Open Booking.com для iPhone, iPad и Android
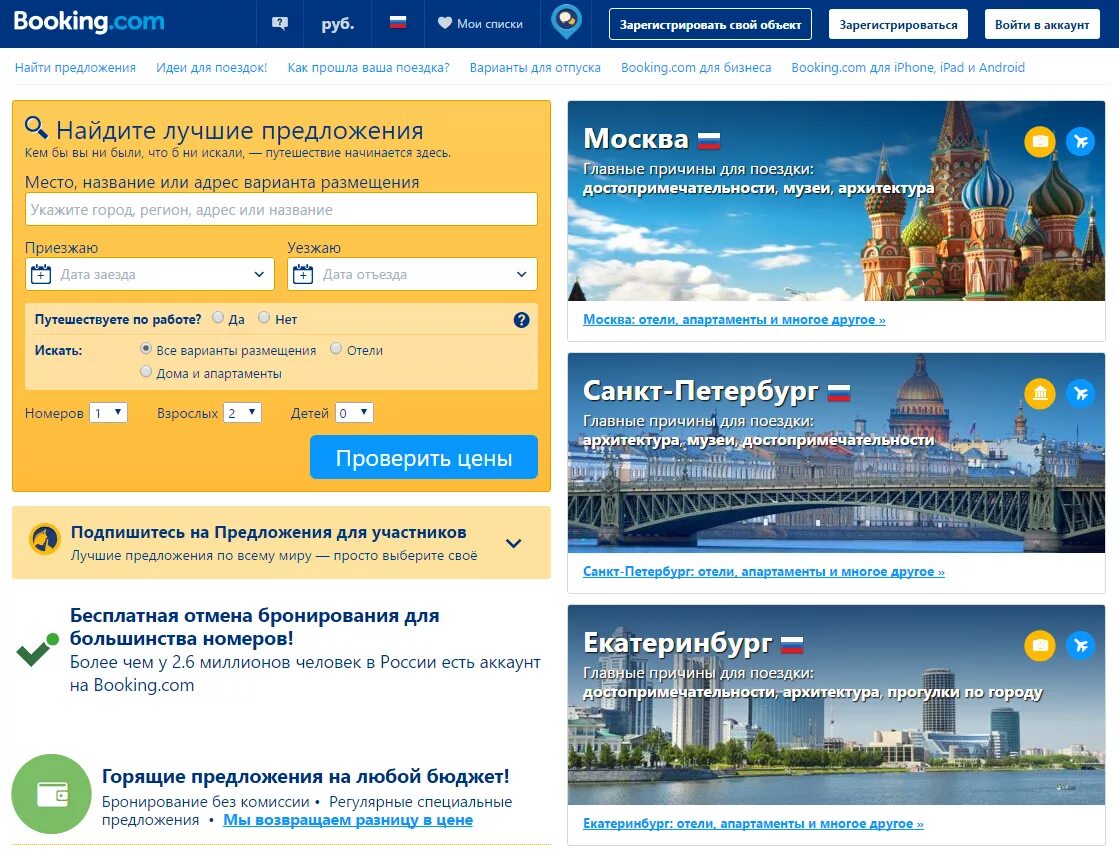The image size is (1119, 850). click(908, 68)
